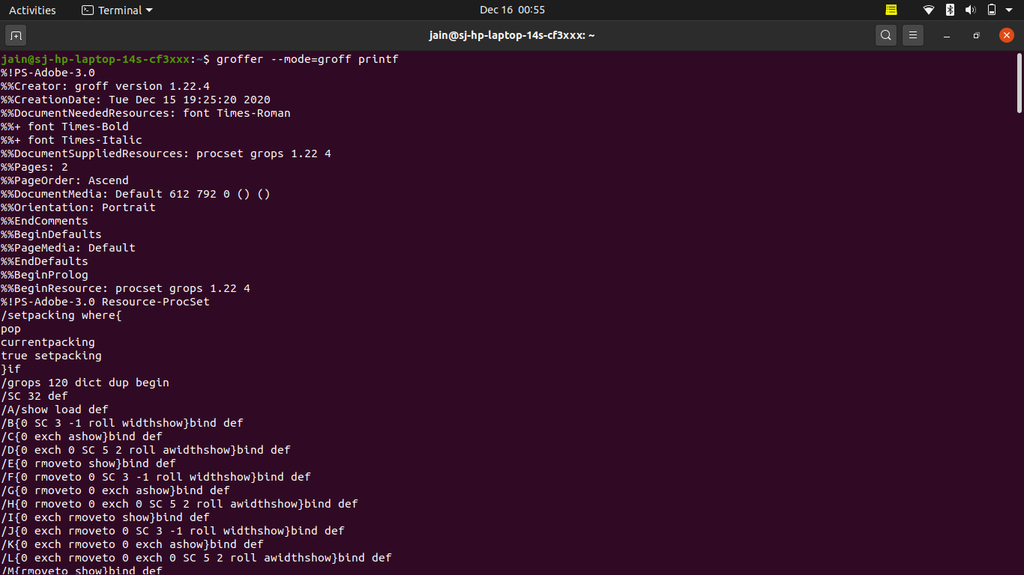
Task: Minimize the terminal window
Action: [946, 35]
